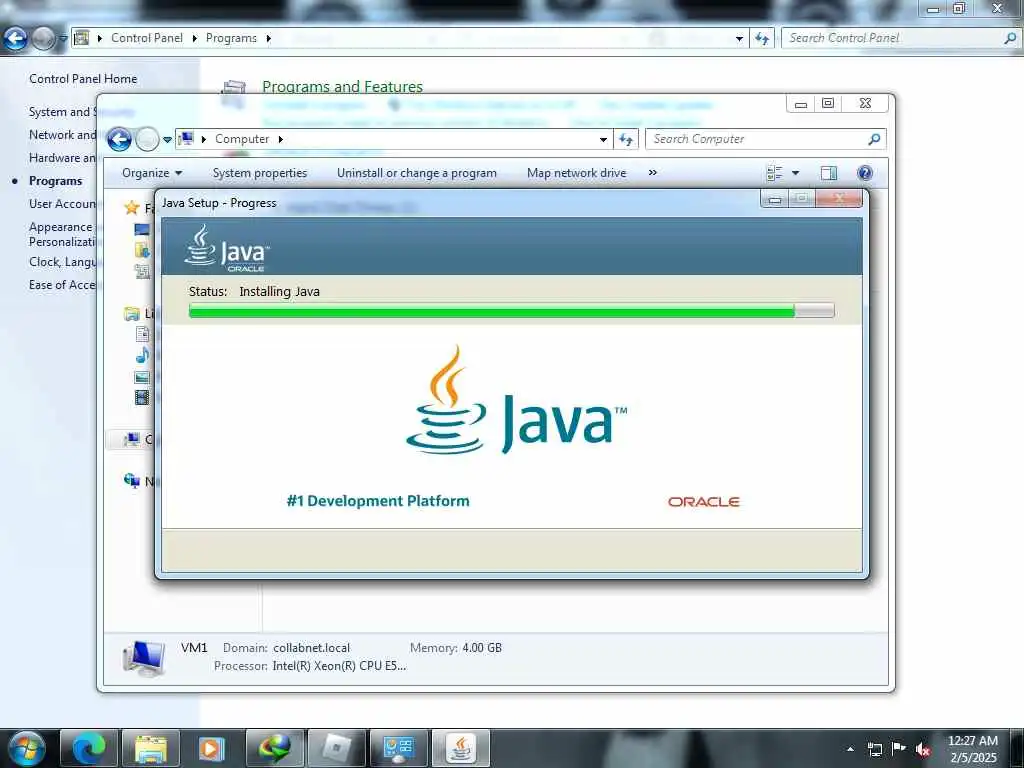This screenshot has width=1024, height=768.
Task: Toggle the preview pane icon
Action: 829,173
